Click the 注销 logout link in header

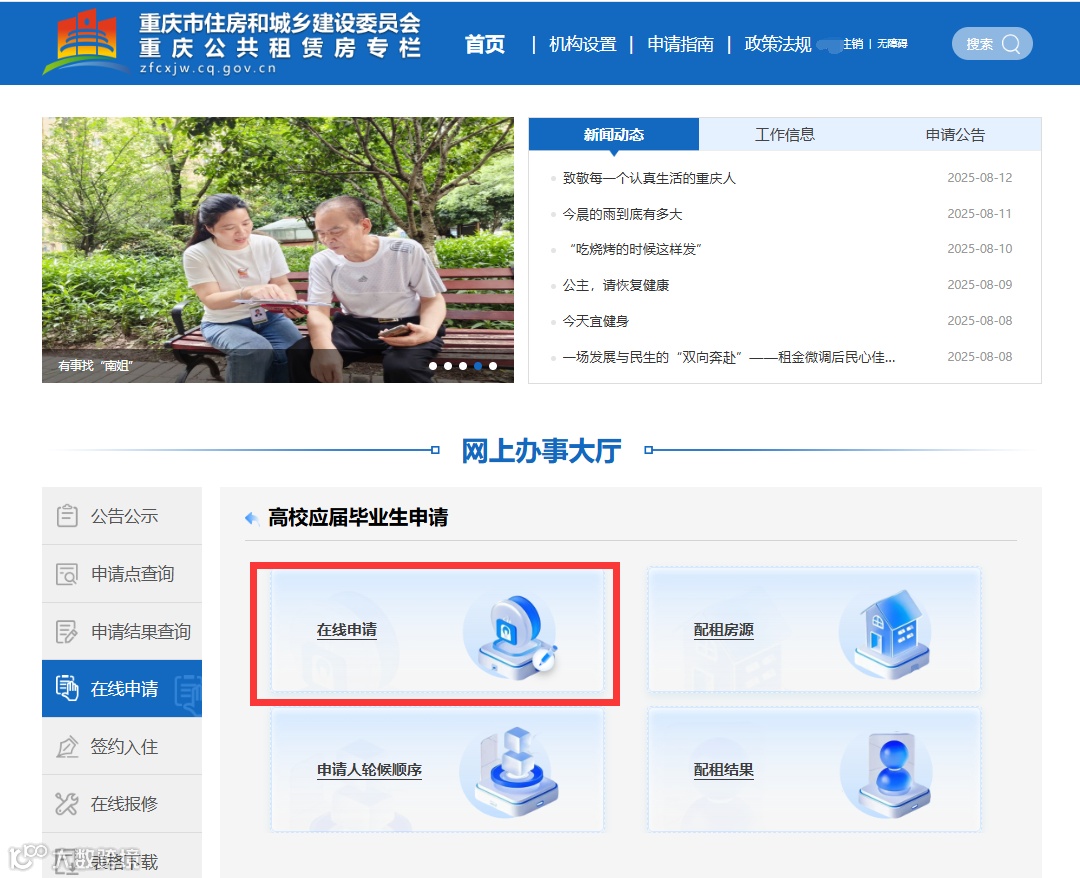click(x=853, y=44)
